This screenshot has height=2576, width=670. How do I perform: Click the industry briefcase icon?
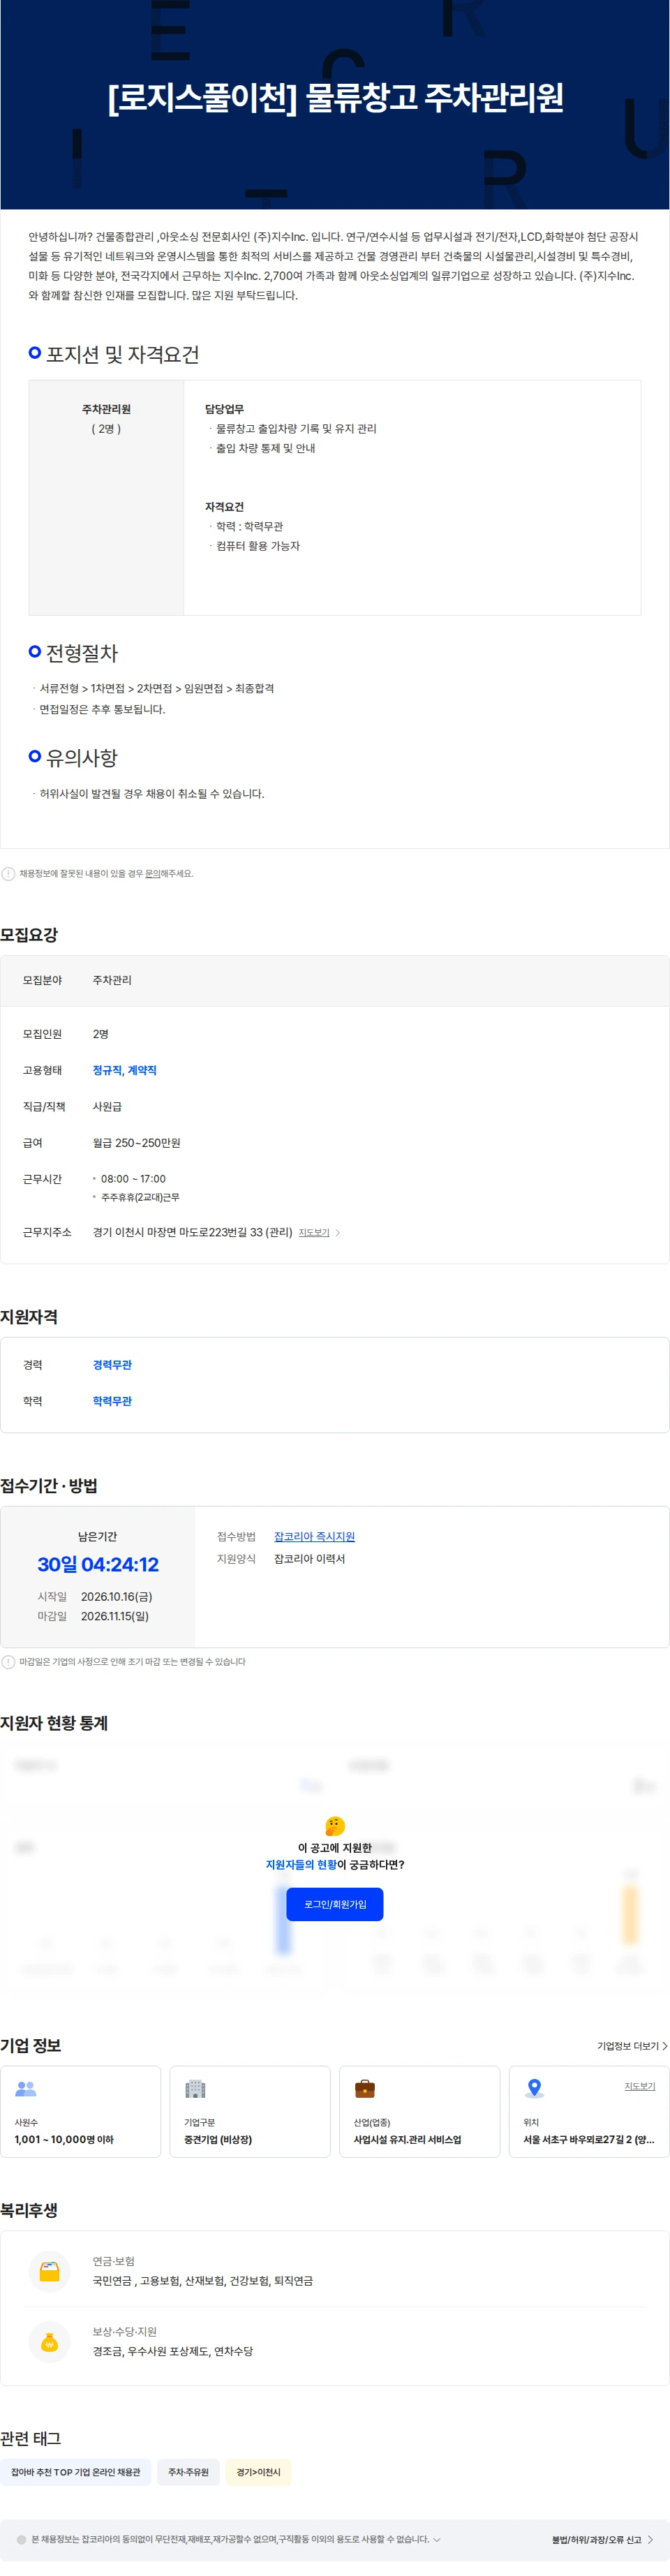tap(365, 2088)
